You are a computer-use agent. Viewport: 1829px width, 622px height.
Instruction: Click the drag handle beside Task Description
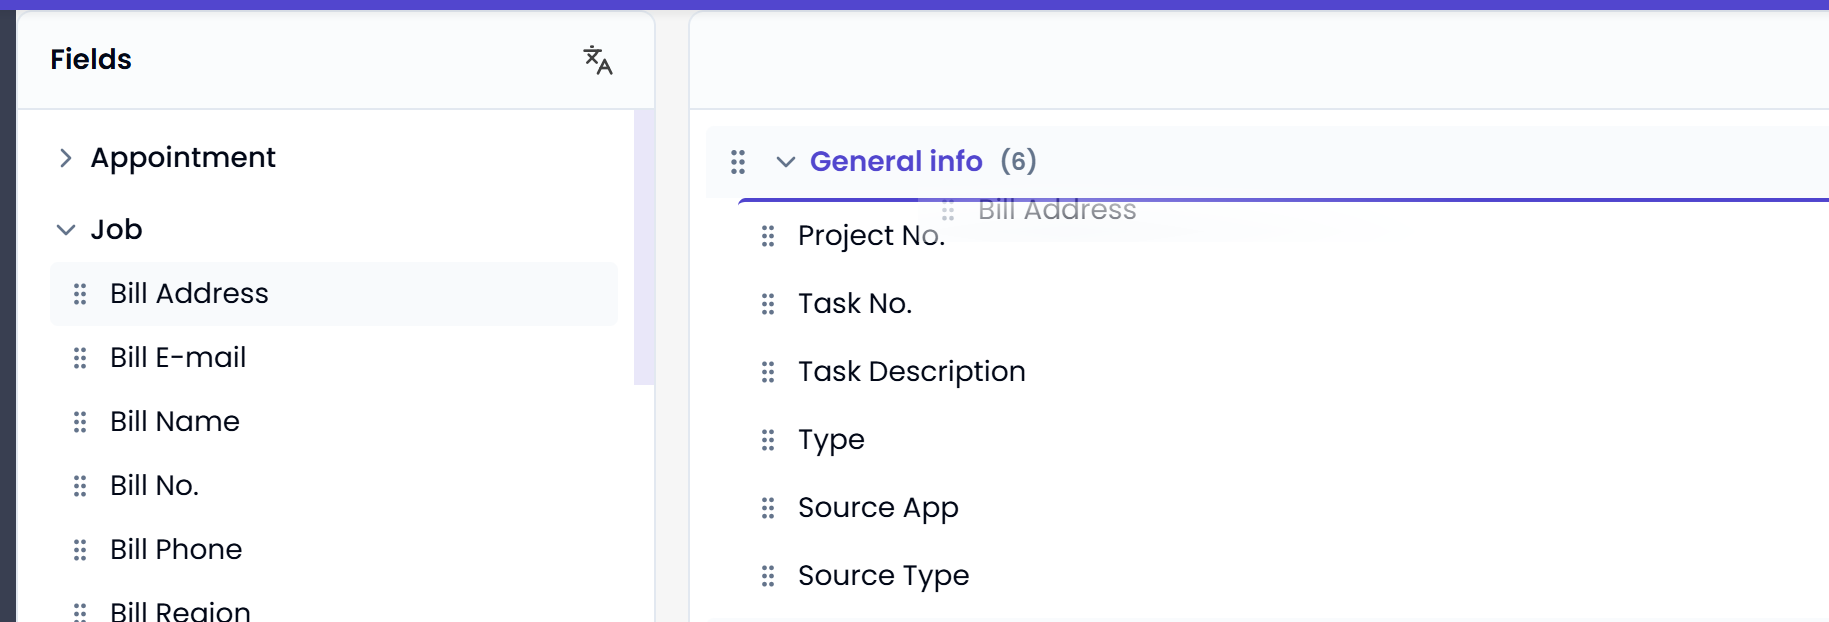pos(768,372)
